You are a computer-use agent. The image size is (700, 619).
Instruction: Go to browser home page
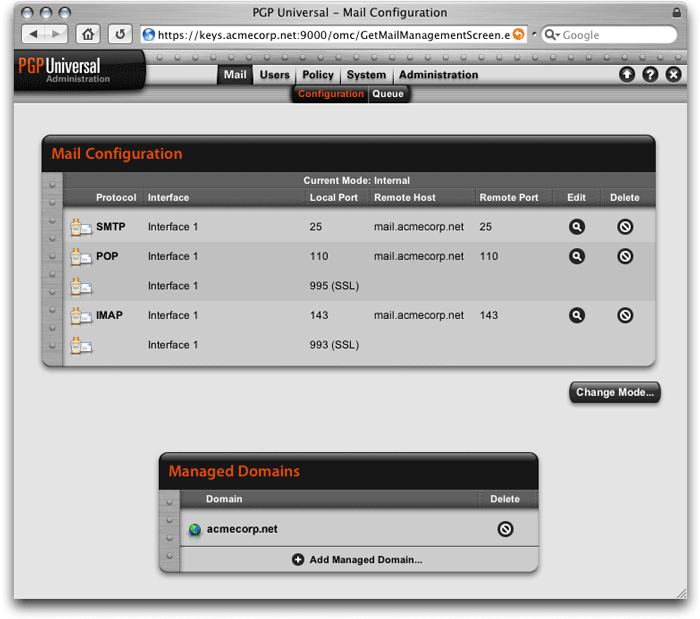point(88,34)
